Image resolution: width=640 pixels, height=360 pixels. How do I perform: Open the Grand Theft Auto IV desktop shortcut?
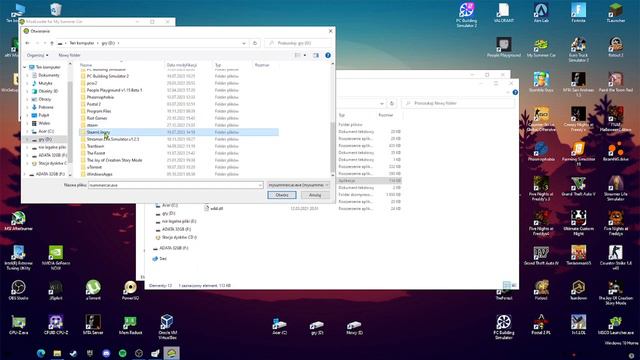tap(541, 256)
